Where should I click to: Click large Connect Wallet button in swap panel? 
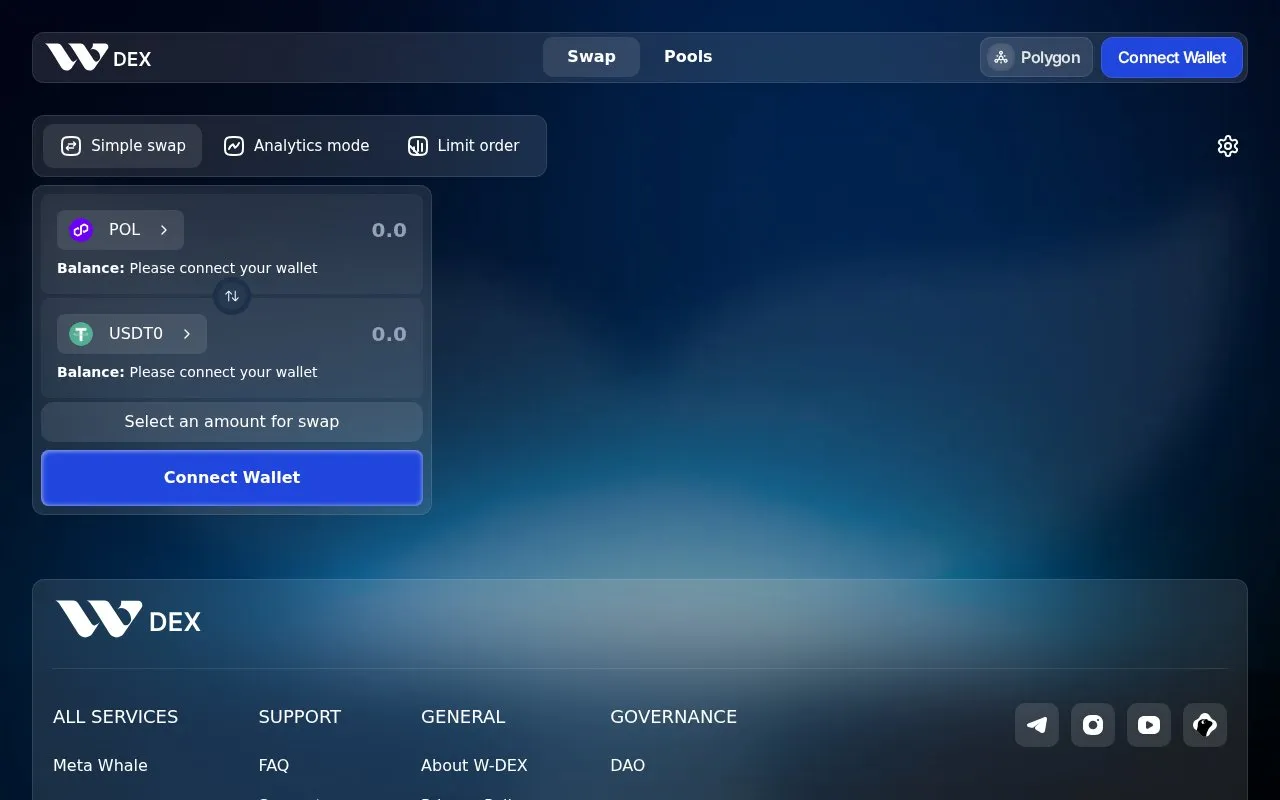click(x=232, y=478)
